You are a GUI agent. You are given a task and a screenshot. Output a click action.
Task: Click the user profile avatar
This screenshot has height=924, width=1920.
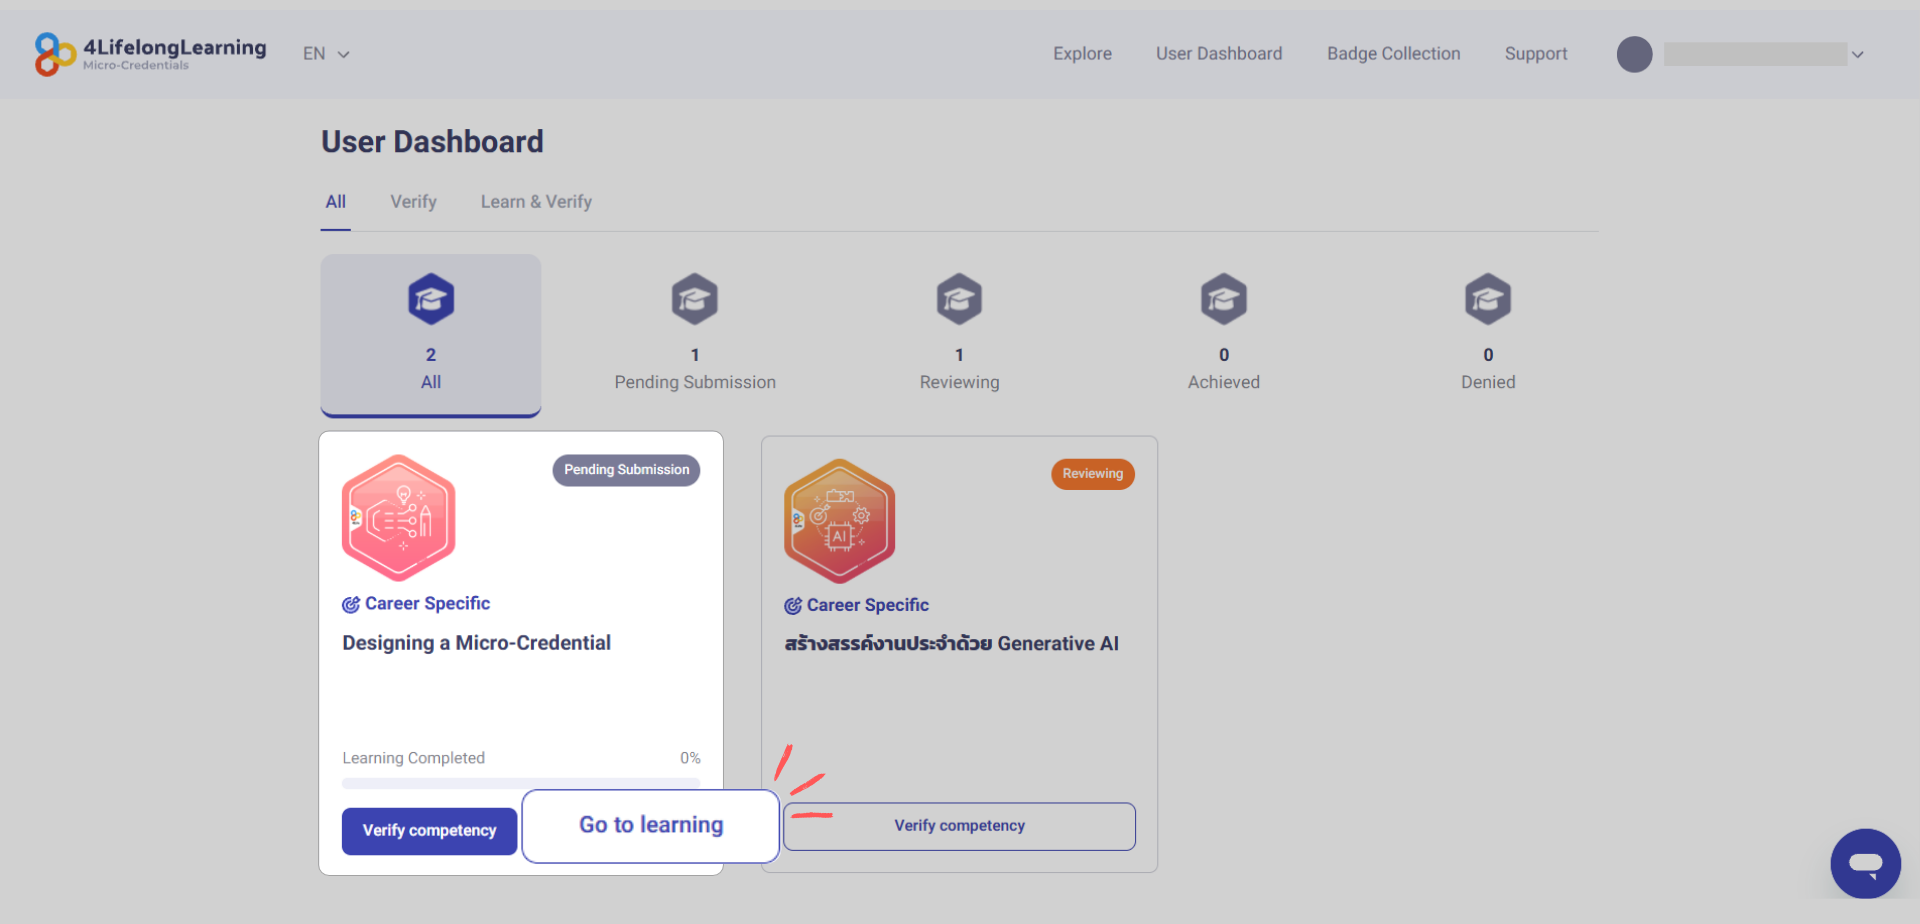tap(1635, 54)
